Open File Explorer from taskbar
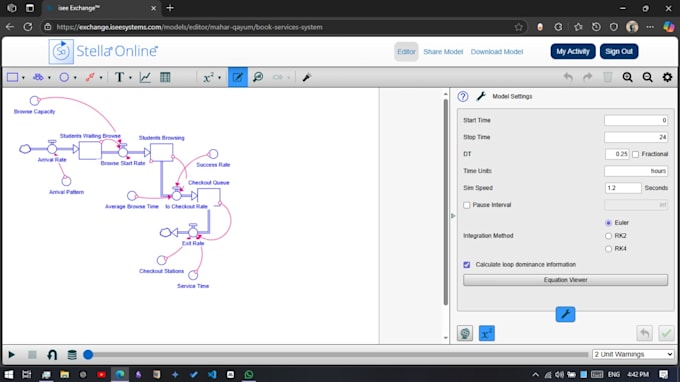 [64, 374]
